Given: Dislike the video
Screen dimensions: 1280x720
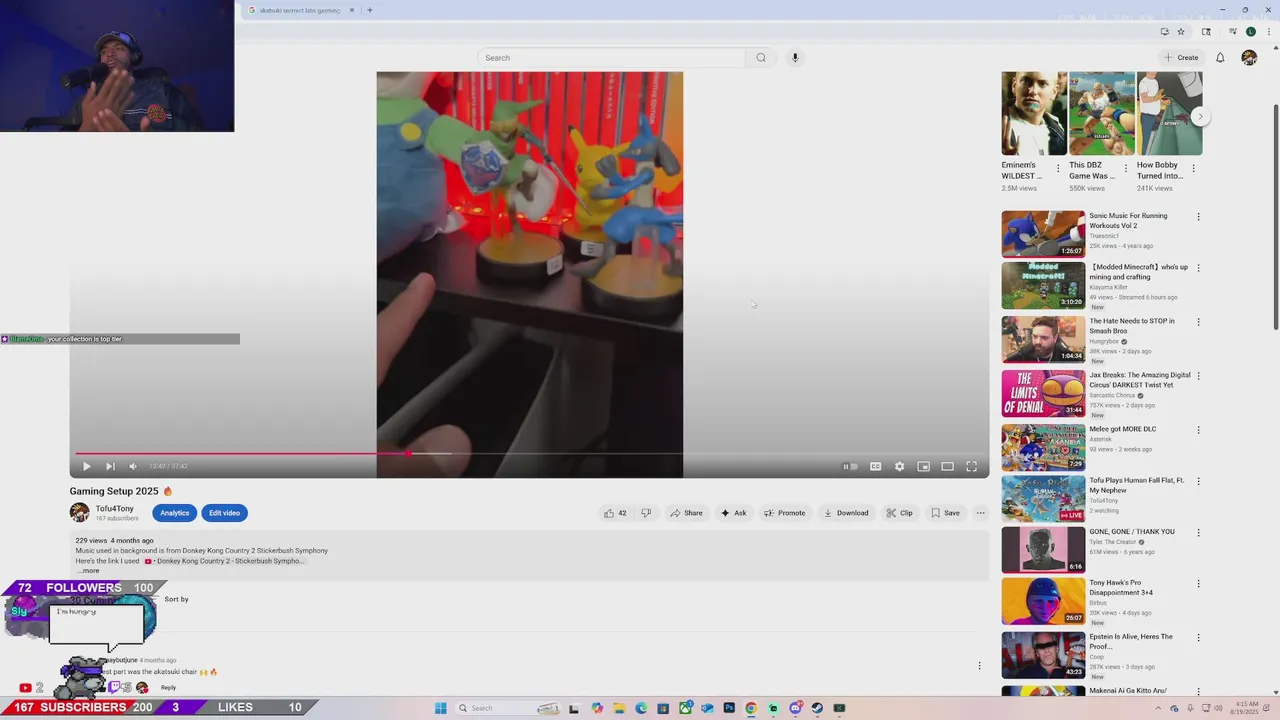Looking at the screenshot, I should point(646,513).
